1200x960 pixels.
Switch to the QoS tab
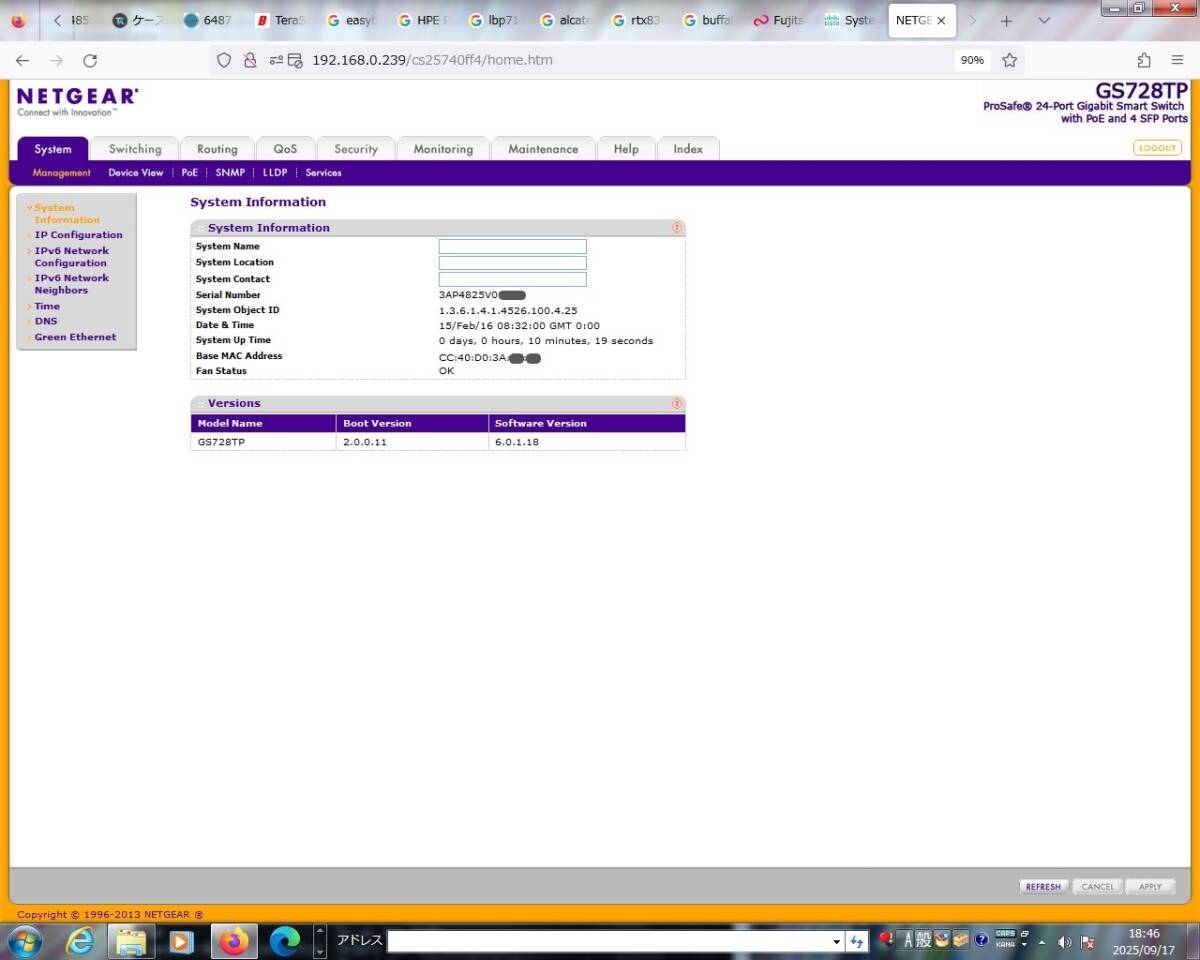tap(285, 149)
